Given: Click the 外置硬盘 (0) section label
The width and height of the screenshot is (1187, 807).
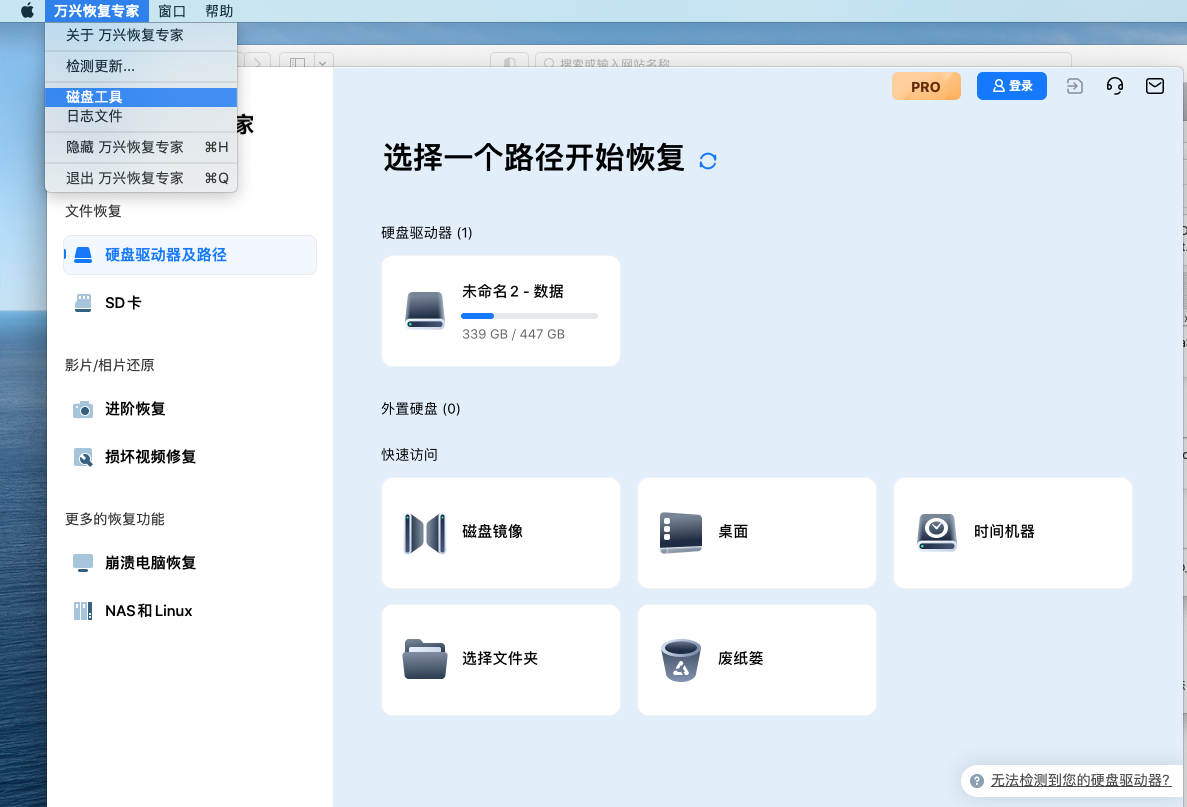Looking at the screenshot, I should tap(420, 409).
